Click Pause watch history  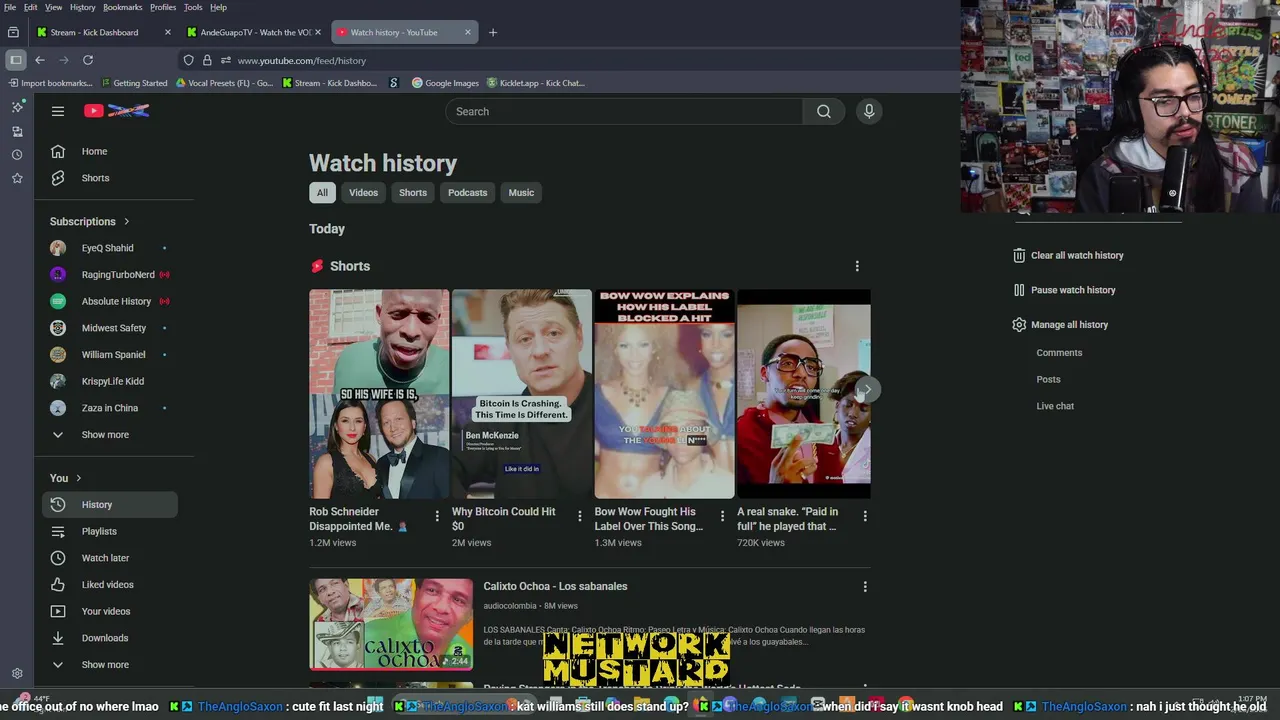click(1064, 290)
